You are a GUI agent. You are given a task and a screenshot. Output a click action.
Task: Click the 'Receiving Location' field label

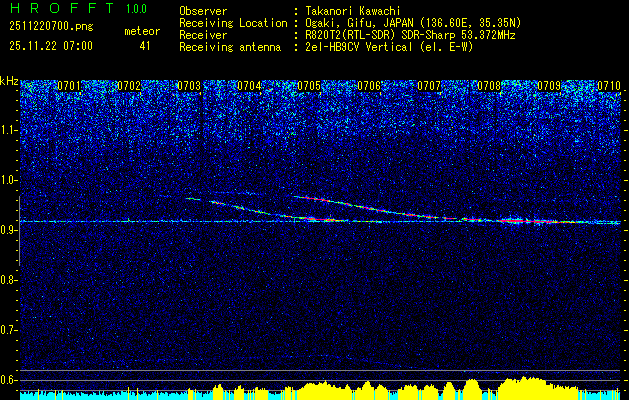233,23
